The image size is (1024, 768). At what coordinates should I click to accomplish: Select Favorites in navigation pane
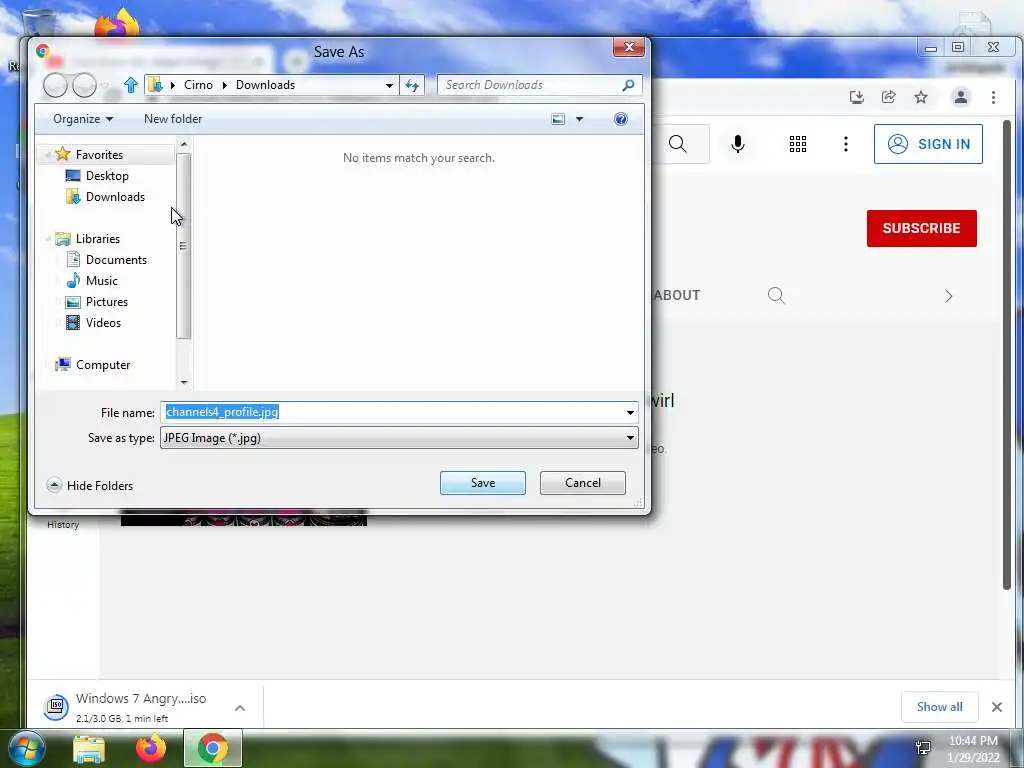(99, 155)
